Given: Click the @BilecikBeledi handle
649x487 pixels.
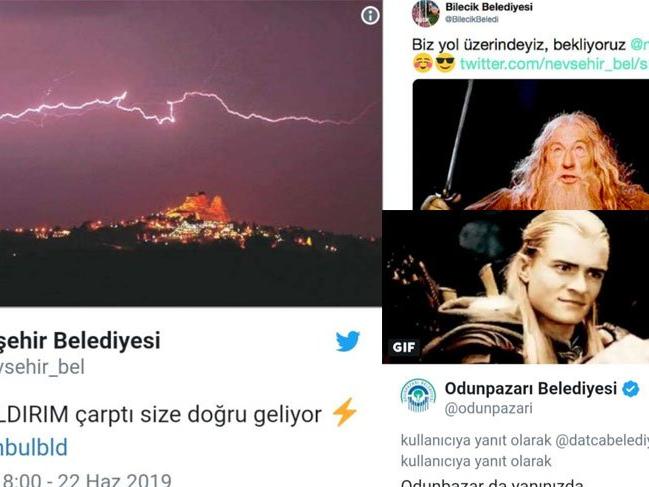Looking at the screenshot, I should [471, 19].
